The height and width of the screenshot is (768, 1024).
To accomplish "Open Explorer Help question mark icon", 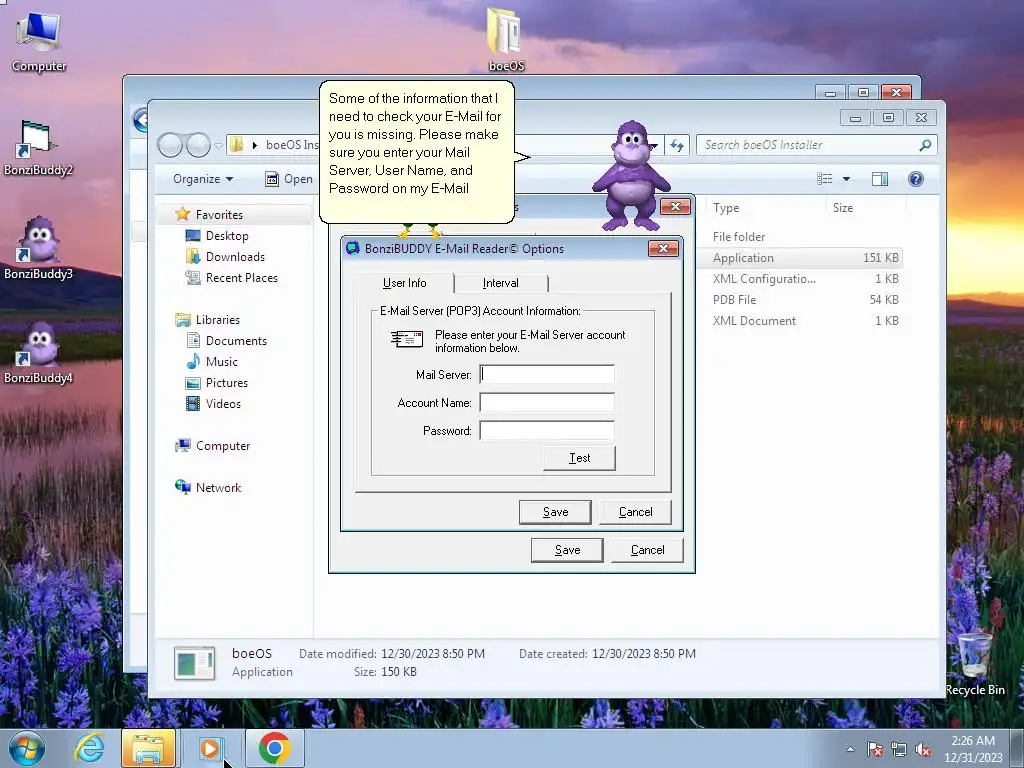I will (916, 179).
